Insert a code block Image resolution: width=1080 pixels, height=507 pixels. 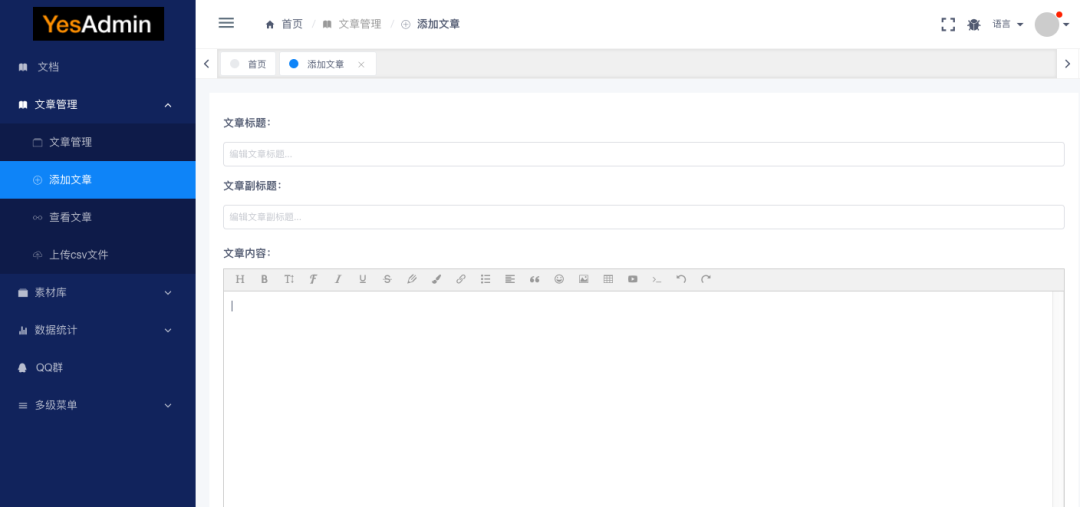pos(657,279)
